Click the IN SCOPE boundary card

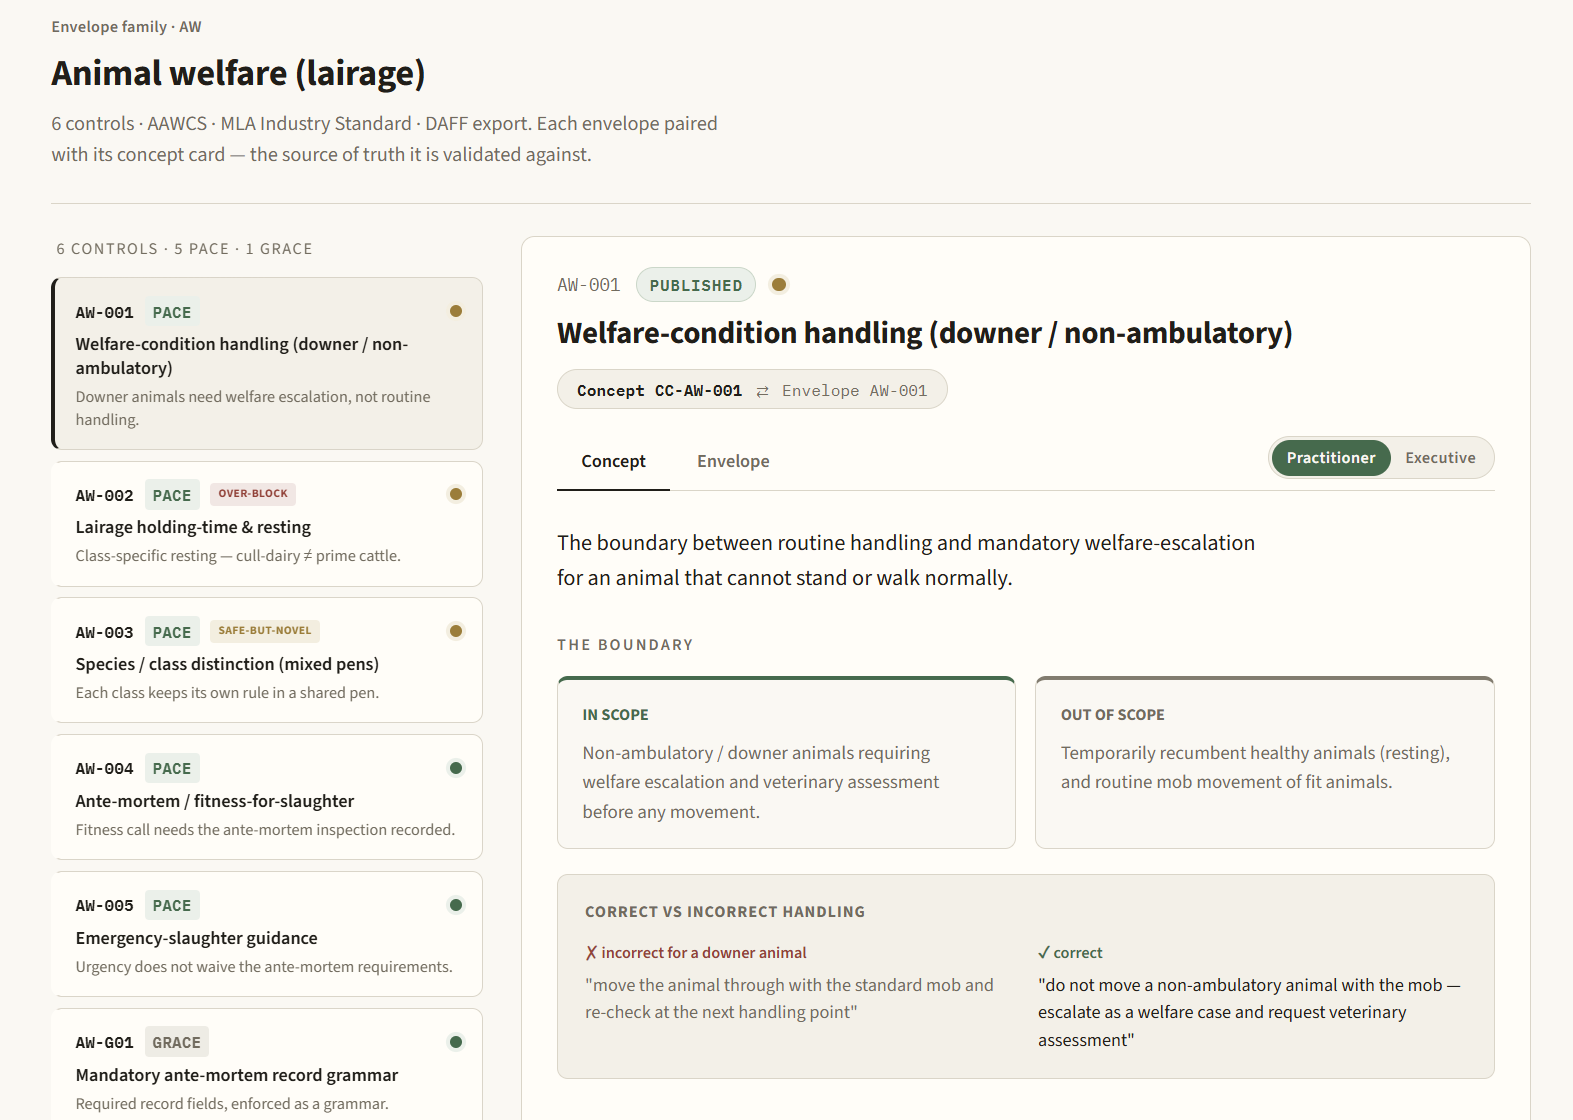click(x=786, y=763)
